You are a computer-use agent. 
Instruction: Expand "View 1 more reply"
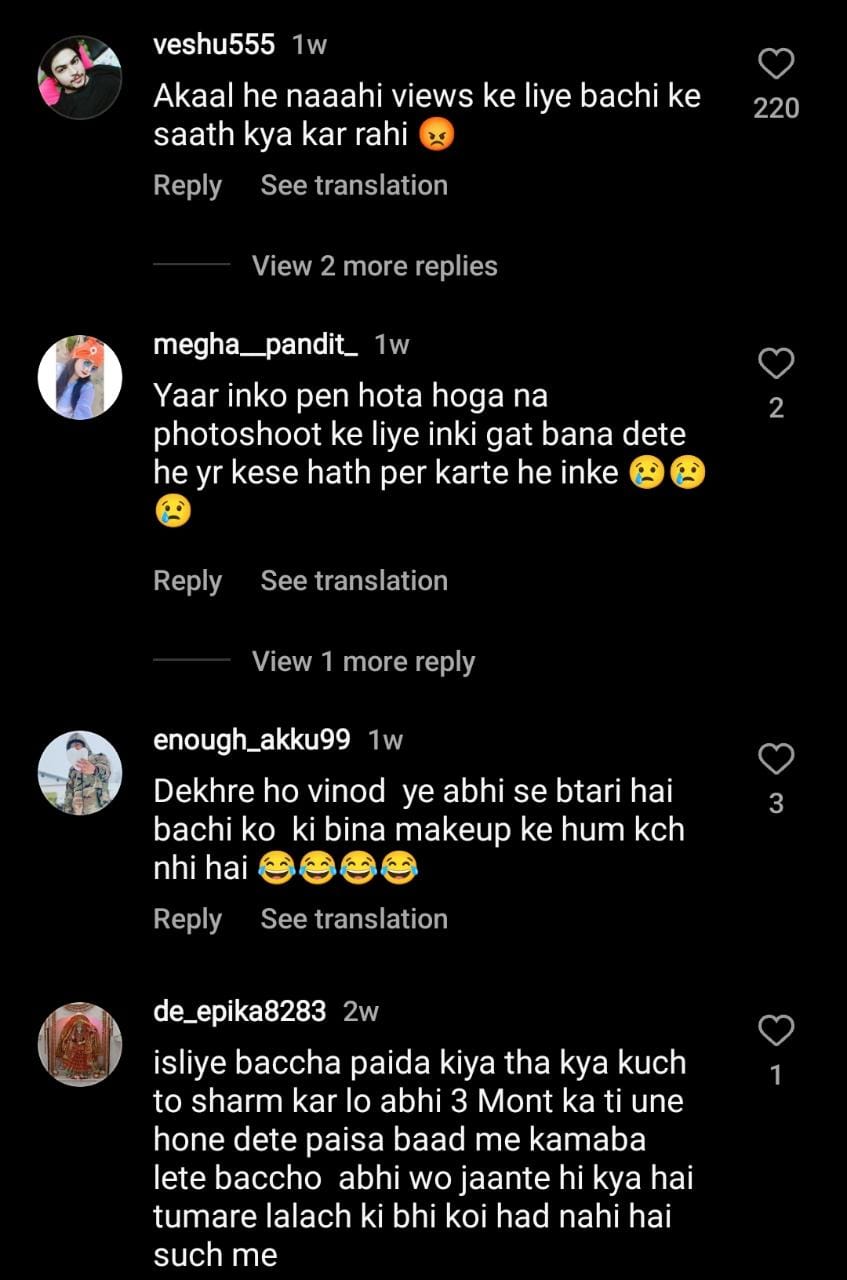point(363,662)
